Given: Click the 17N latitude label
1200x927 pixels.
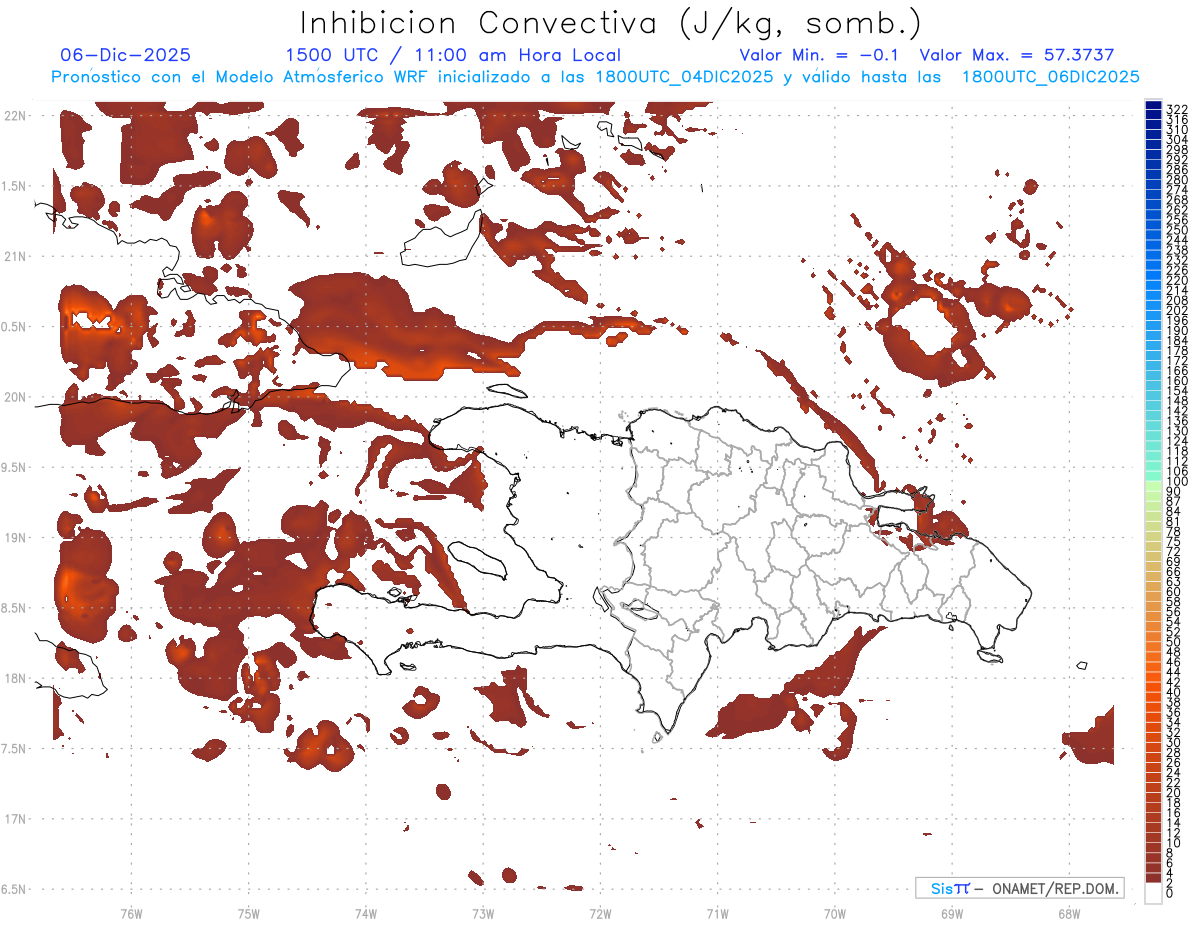Looking at the screenshot, I should point(15,819).
